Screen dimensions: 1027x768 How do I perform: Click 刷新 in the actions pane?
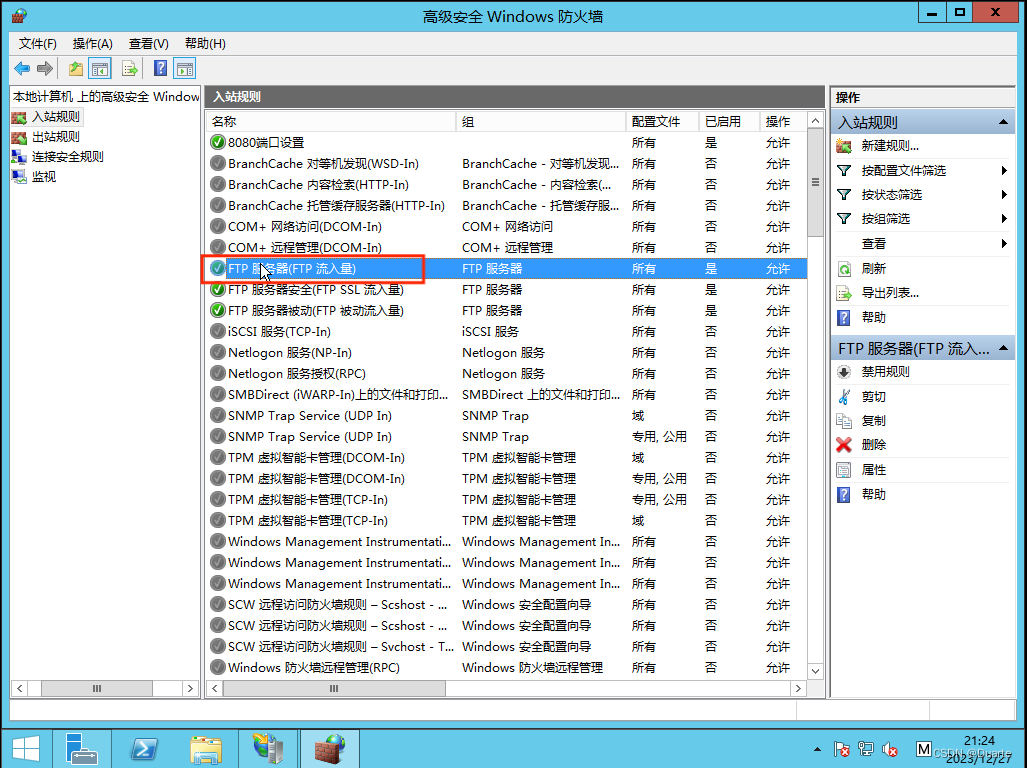(873, 269)
